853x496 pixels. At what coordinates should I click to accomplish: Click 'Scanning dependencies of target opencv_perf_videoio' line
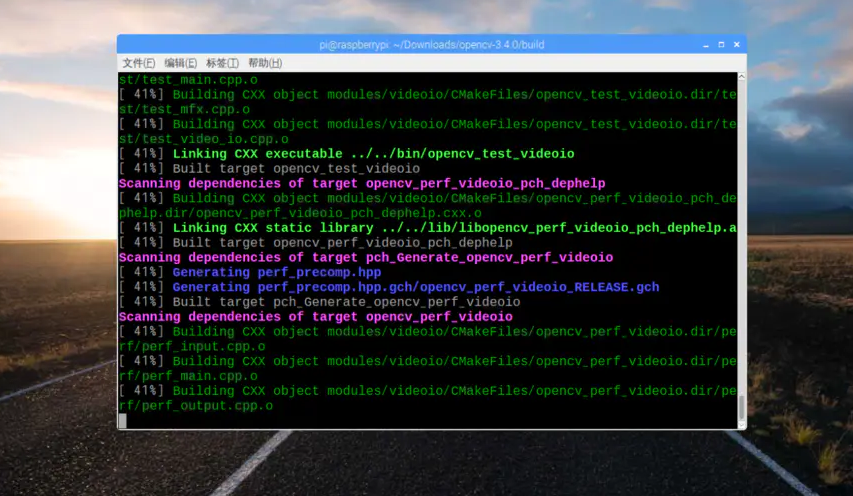316,317
